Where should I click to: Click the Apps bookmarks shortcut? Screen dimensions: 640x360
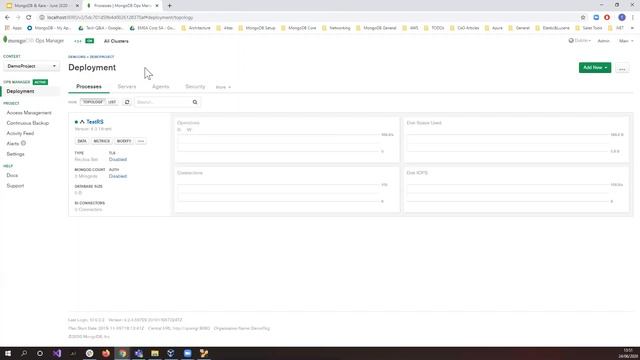click(13, 28)
